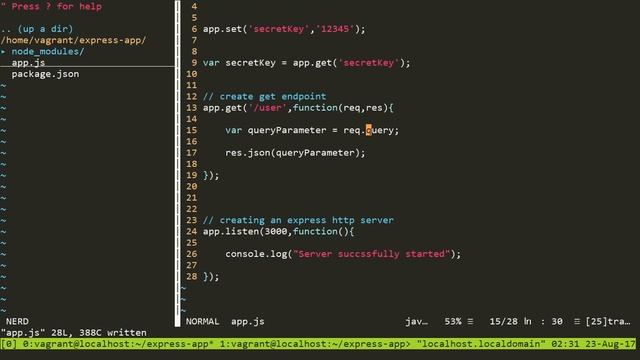Click the 15/28 line counter
The width and height of the screenshot is (640, 360).
click(503, 322)
